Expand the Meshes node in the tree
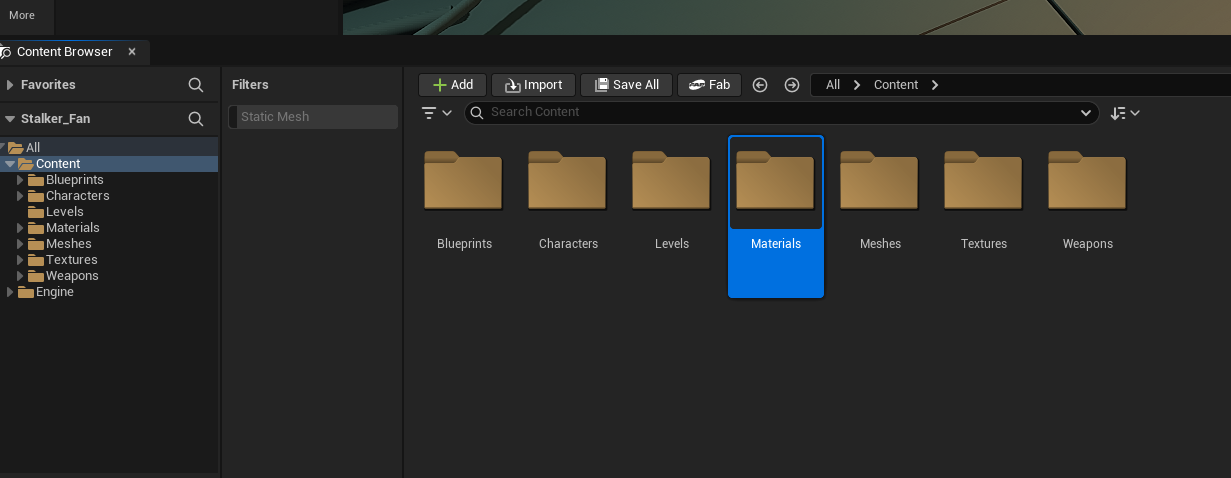Screen dimensions: 1231x478 point(20,244)
